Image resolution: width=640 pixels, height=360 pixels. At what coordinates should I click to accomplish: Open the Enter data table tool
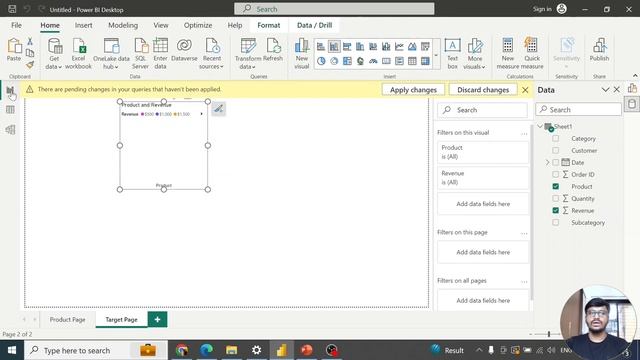click(160, 53)
